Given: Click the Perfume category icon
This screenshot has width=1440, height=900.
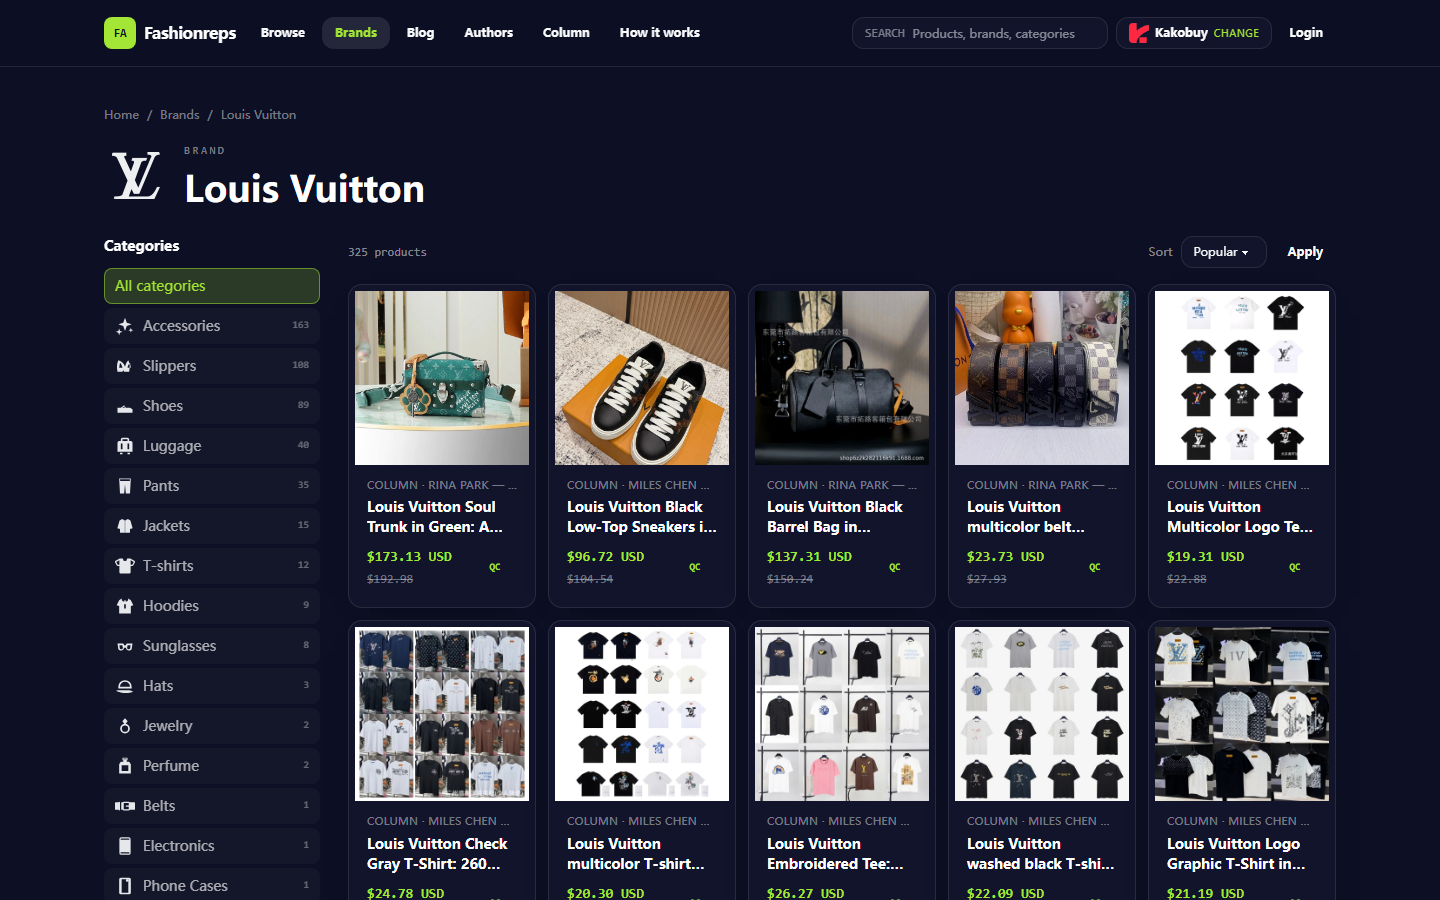Looking at the screenshot, I should [125, 766].
